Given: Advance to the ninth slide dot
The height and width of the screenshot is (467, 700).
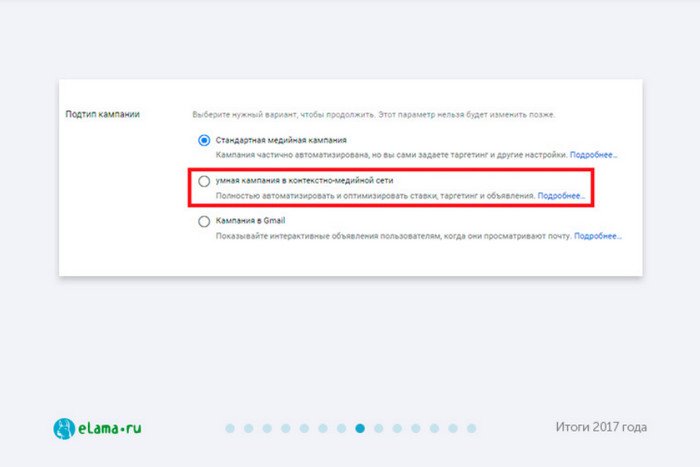Looking at the screenshot, I should [379, 428].
